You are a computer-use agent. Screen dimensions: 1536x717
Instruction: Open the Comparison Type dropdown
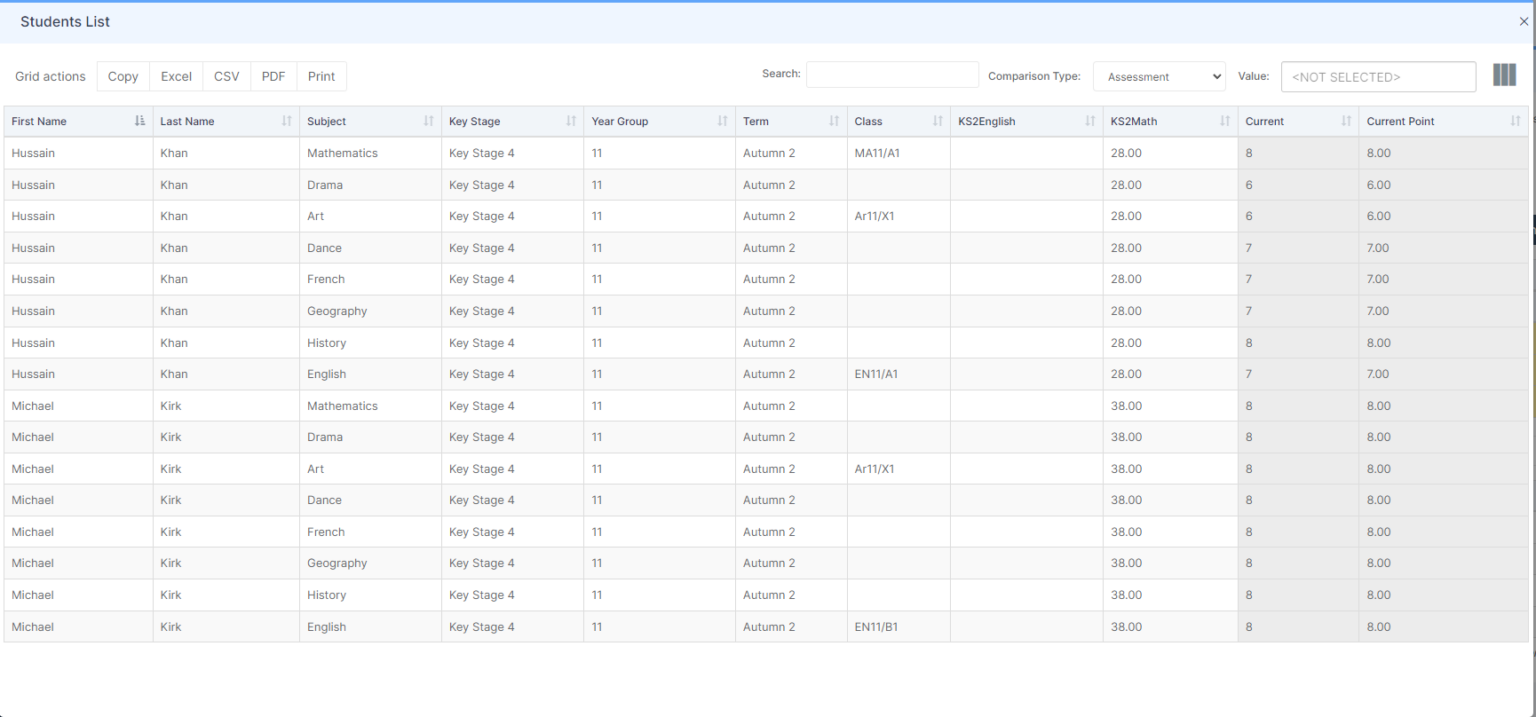(1159, 75)
